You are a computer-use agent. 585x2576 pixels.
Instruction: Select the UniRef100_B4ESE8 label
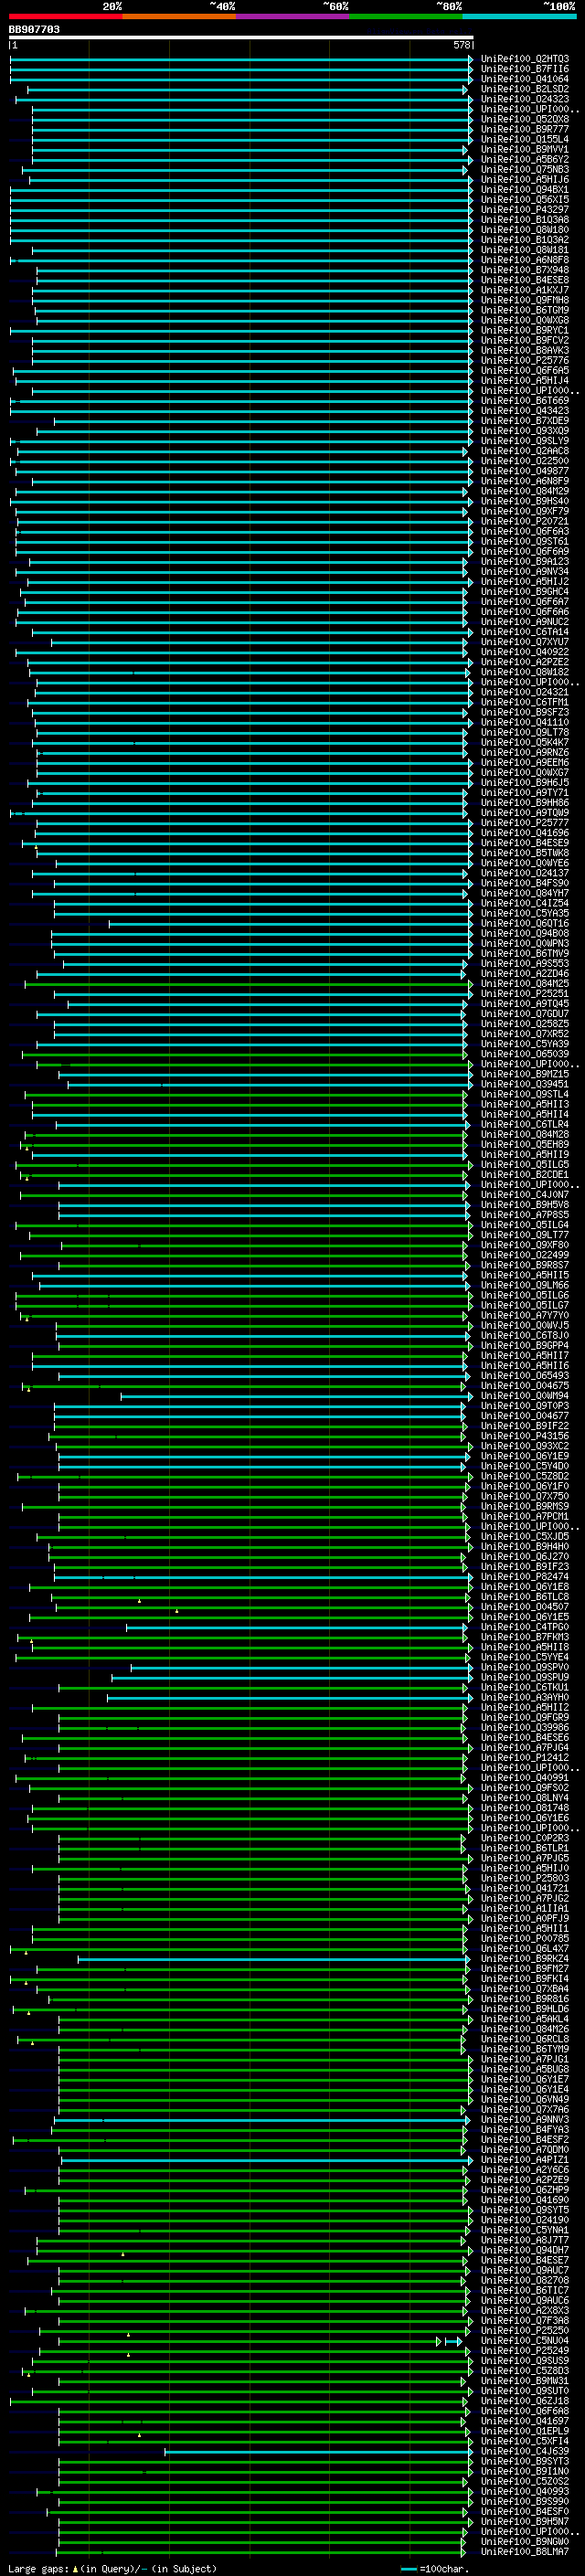click(525, 280)
